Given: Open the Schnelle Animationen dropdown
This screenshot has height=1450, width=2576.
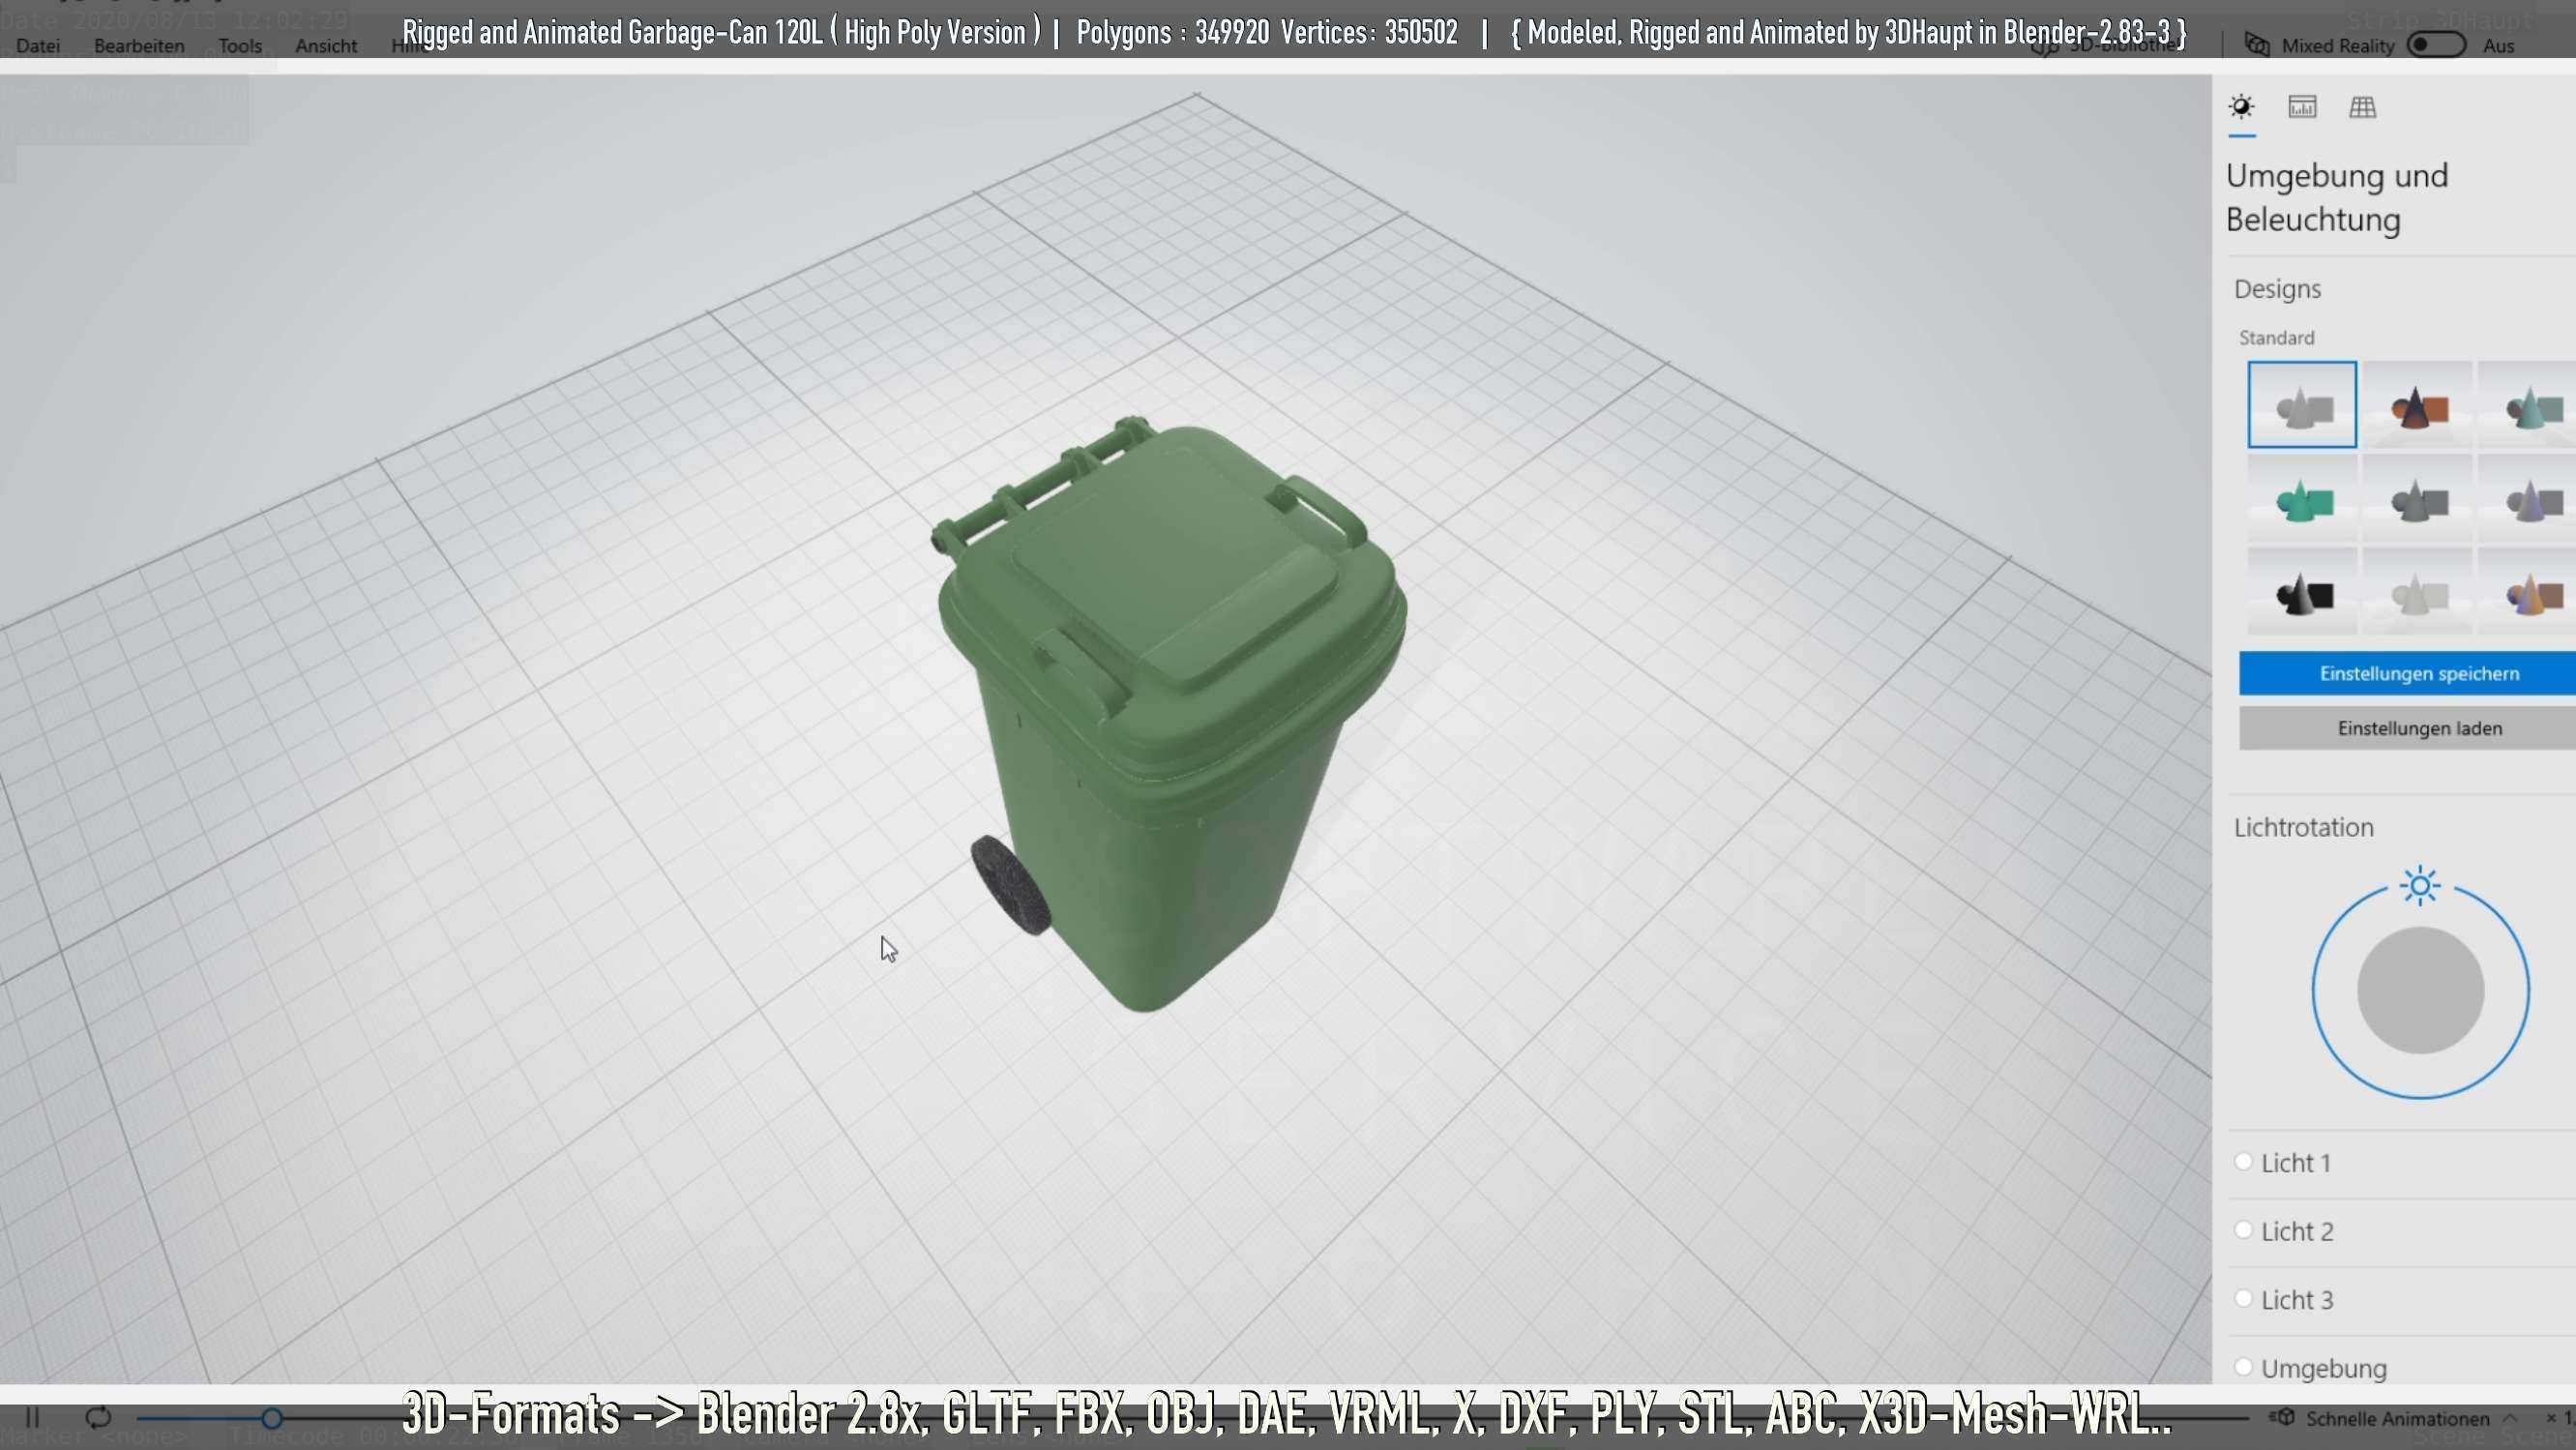Looking at the screenshot, I should click(2396, 1418).
